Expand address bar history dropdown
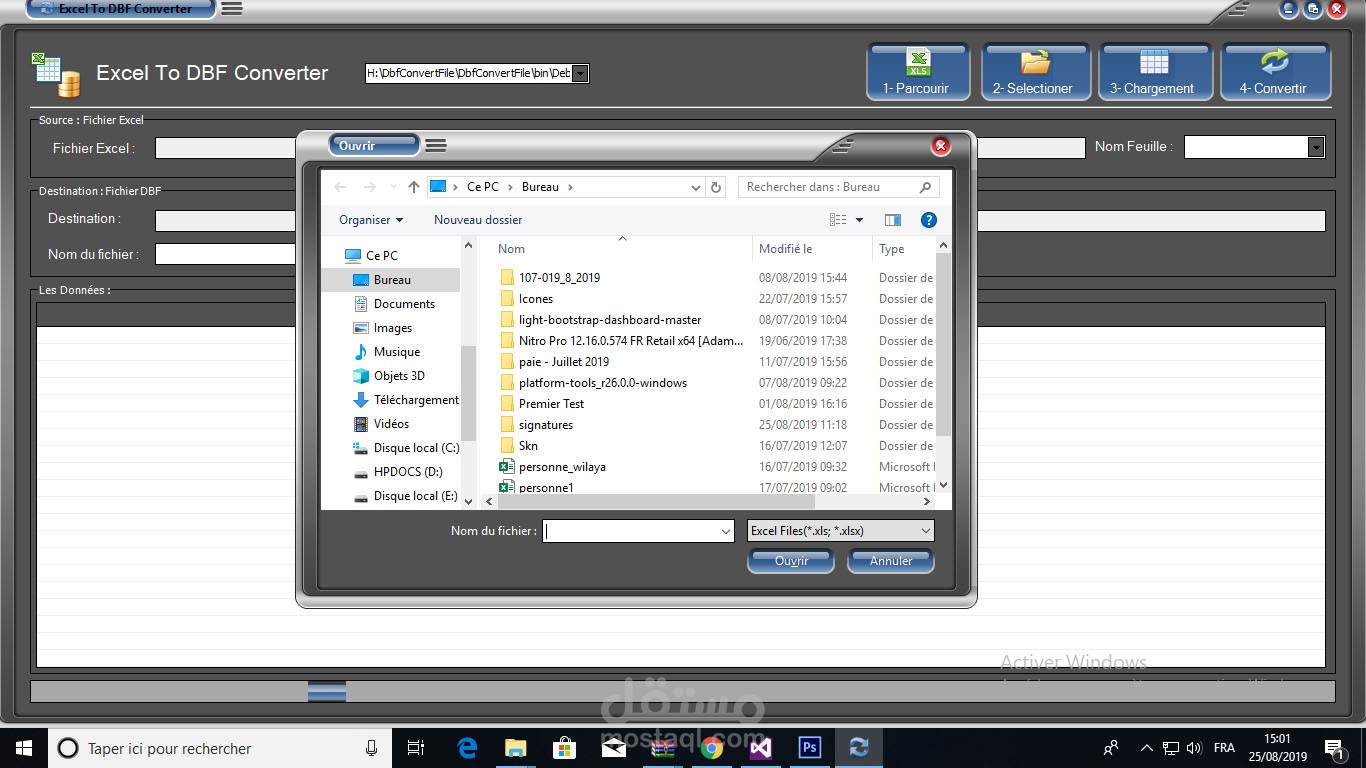This screenshot has height=768, width=1366. 696,187
